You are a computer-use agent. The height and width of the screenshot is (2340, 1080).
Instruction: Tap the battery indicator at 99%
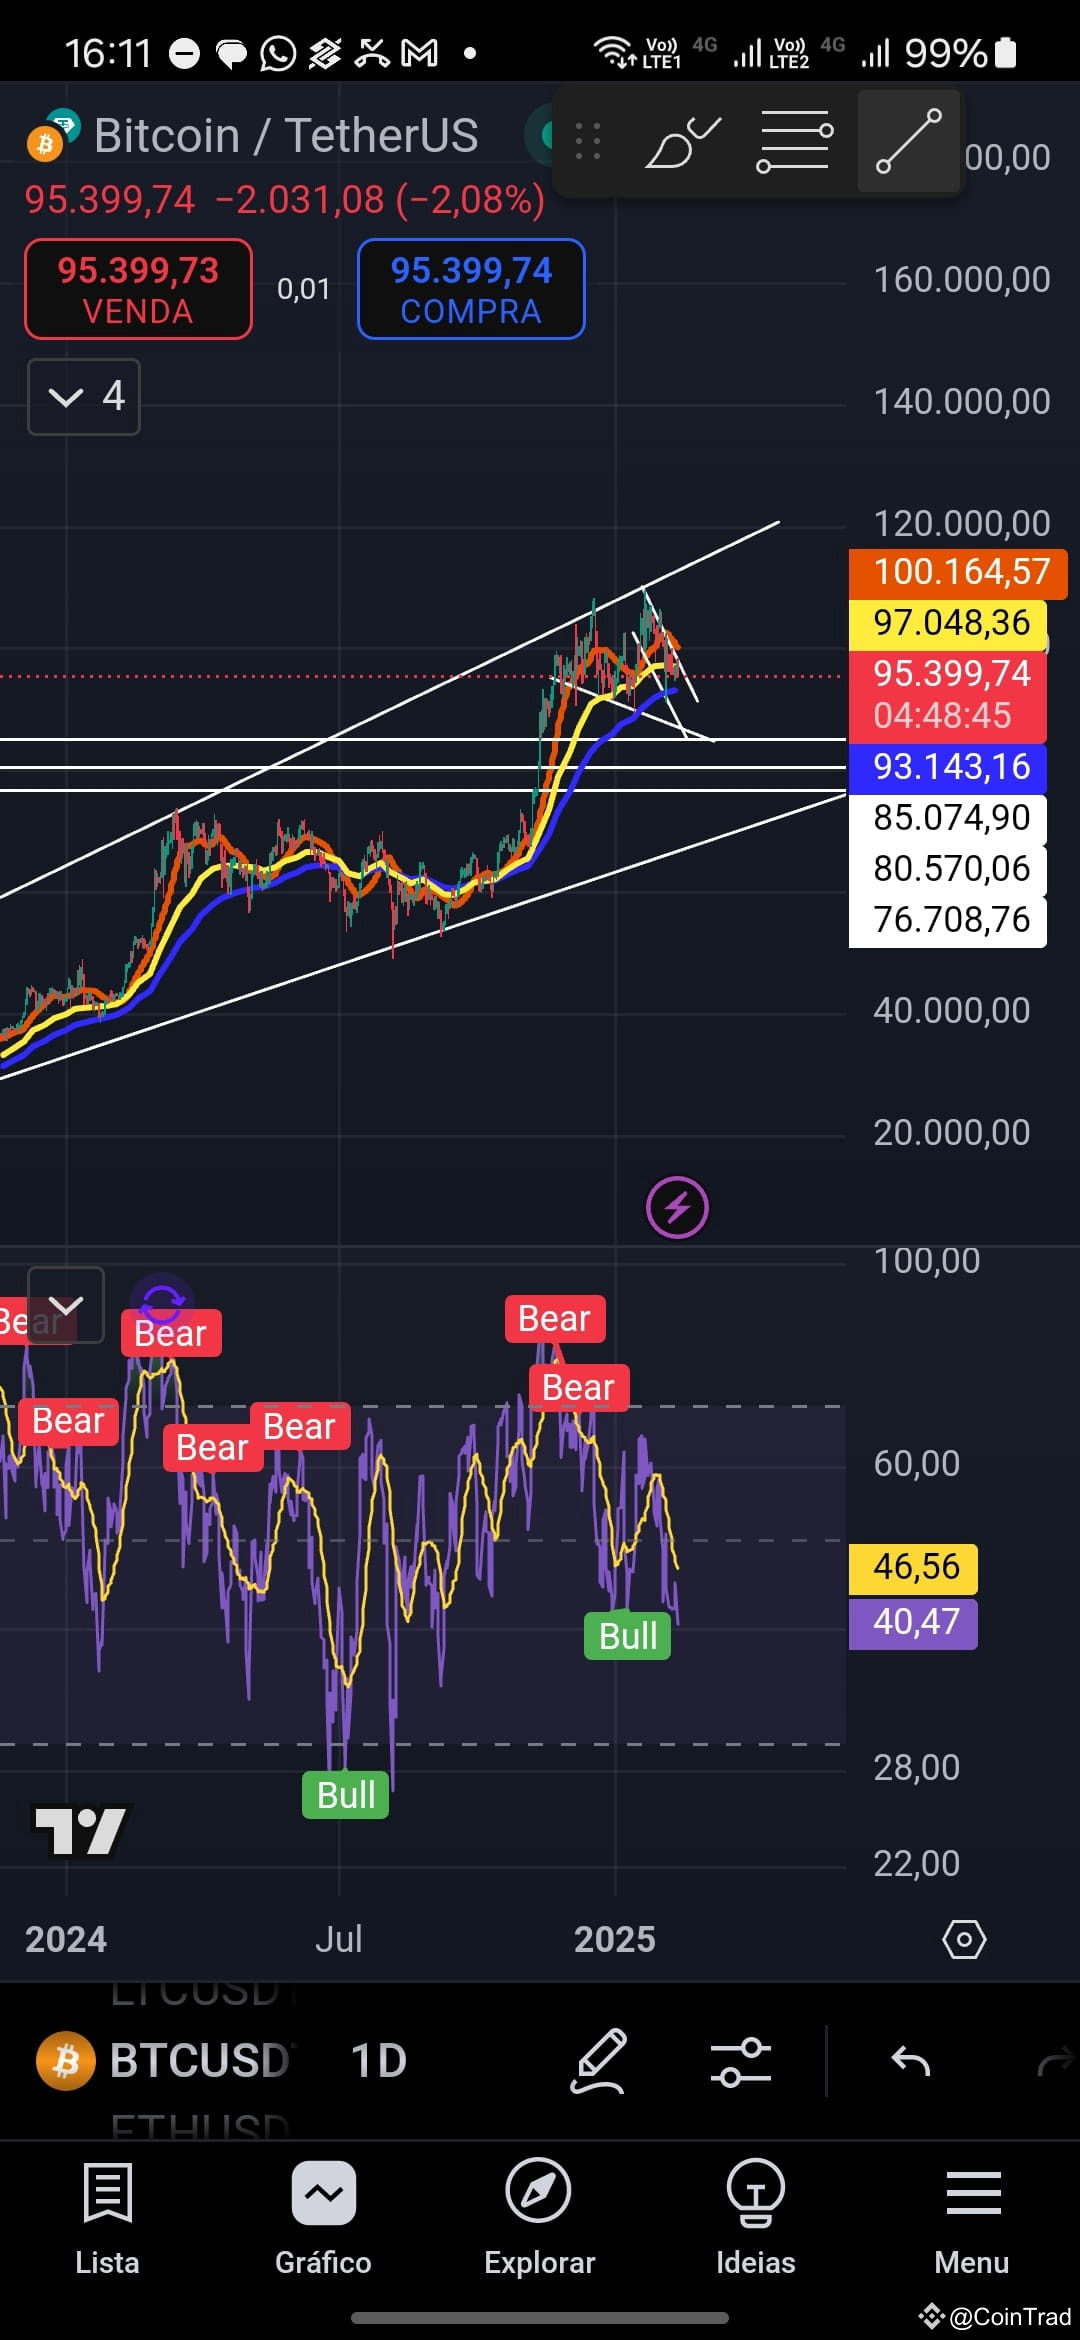[x=1006, y=53]
